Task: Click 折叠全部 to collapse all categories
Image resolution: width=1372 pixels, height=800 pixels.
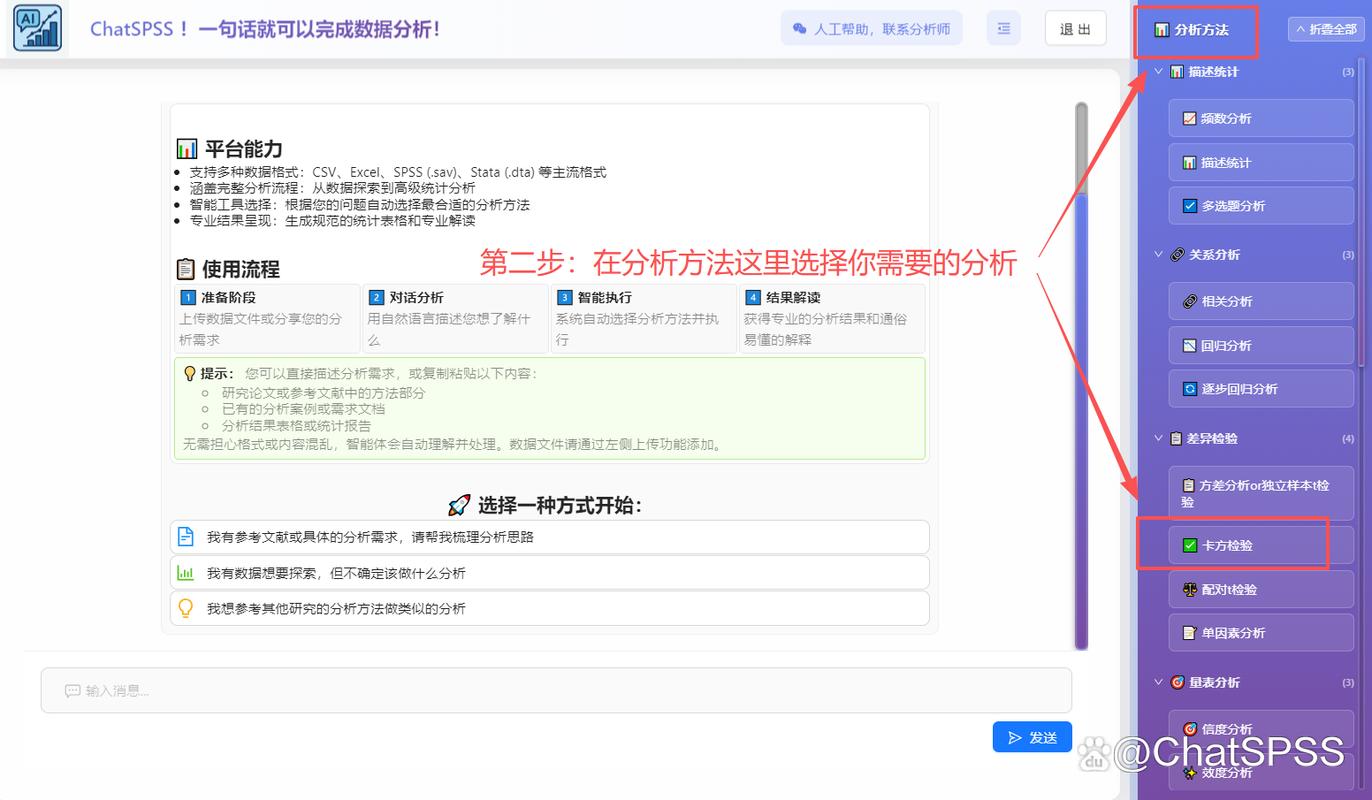Action: pyautogui.click(x=1327, y=28)
